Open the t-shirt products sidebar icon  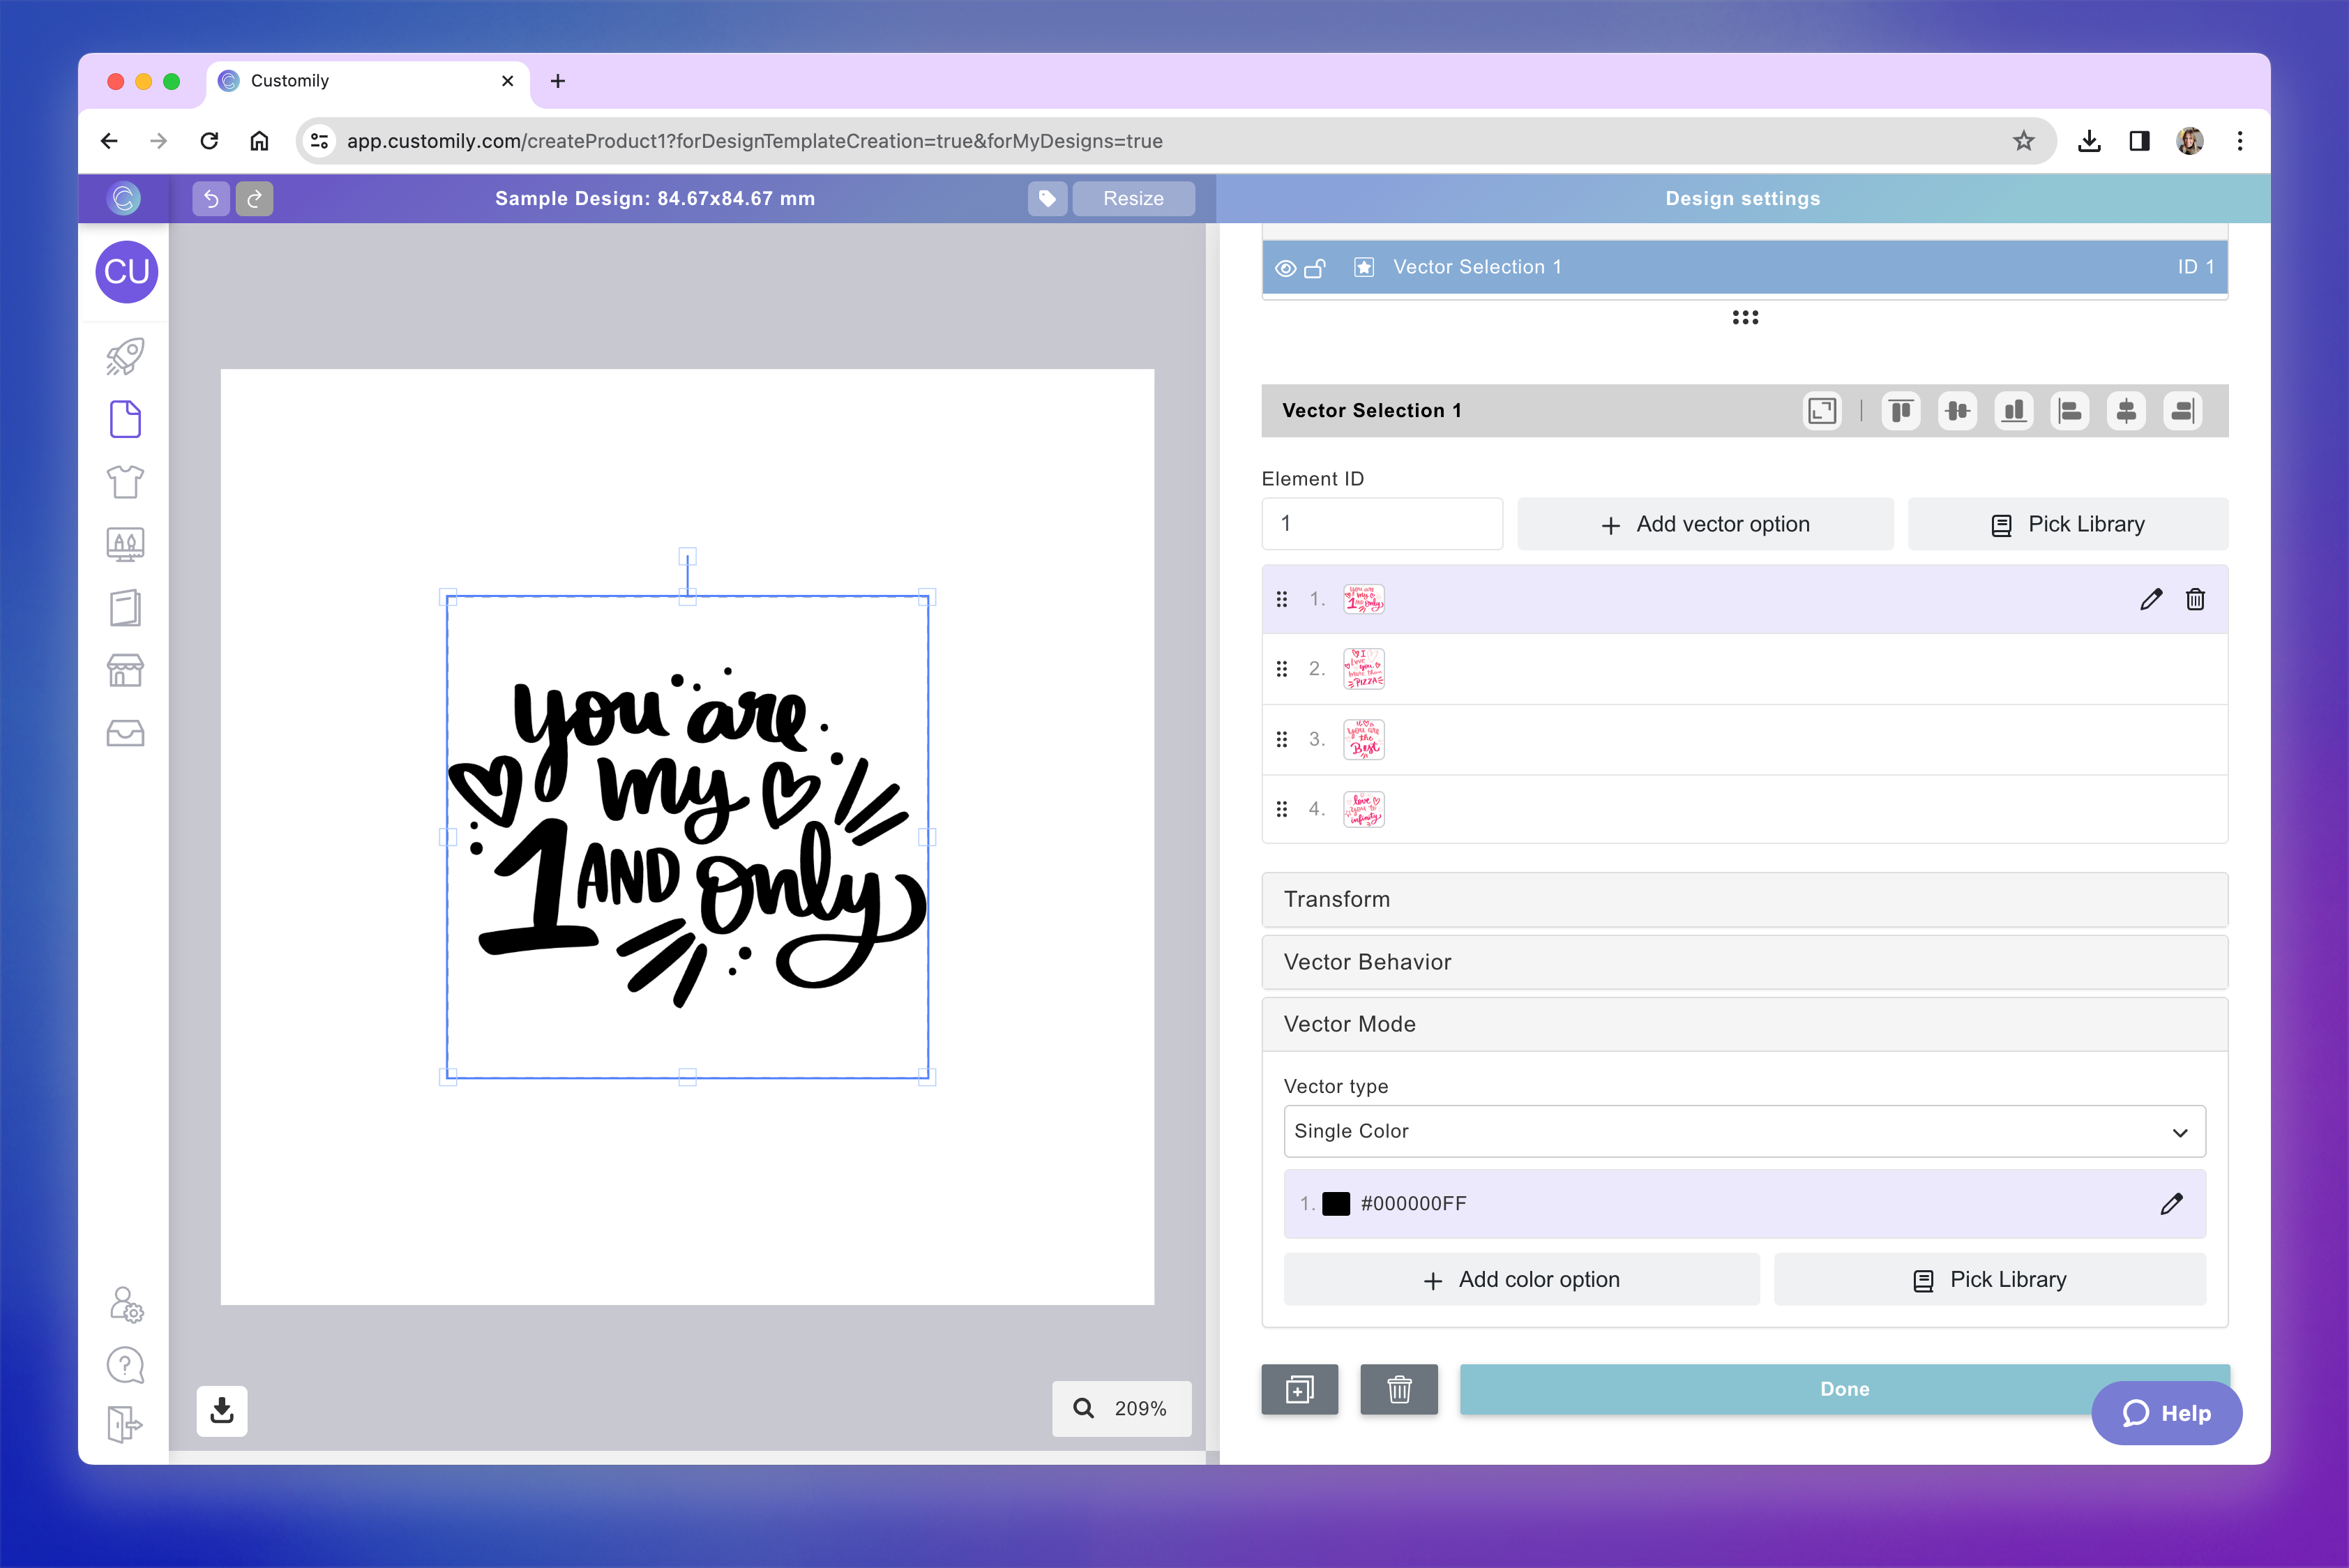pos(125,482)
